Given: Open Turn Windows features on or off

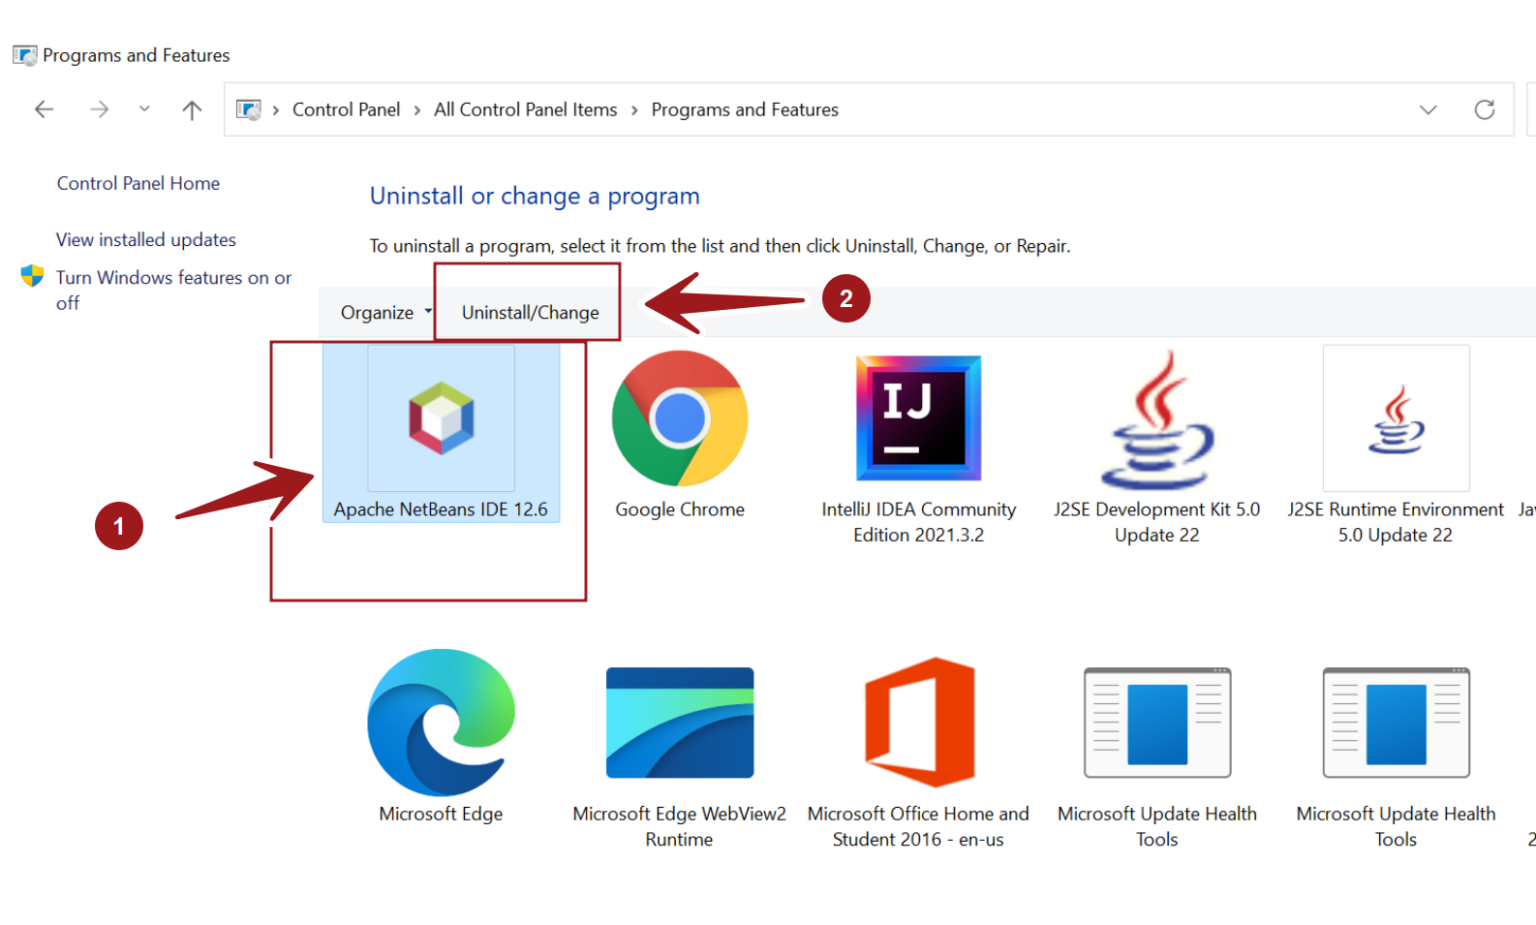Looking at the screenshot, I should [173, 290].
